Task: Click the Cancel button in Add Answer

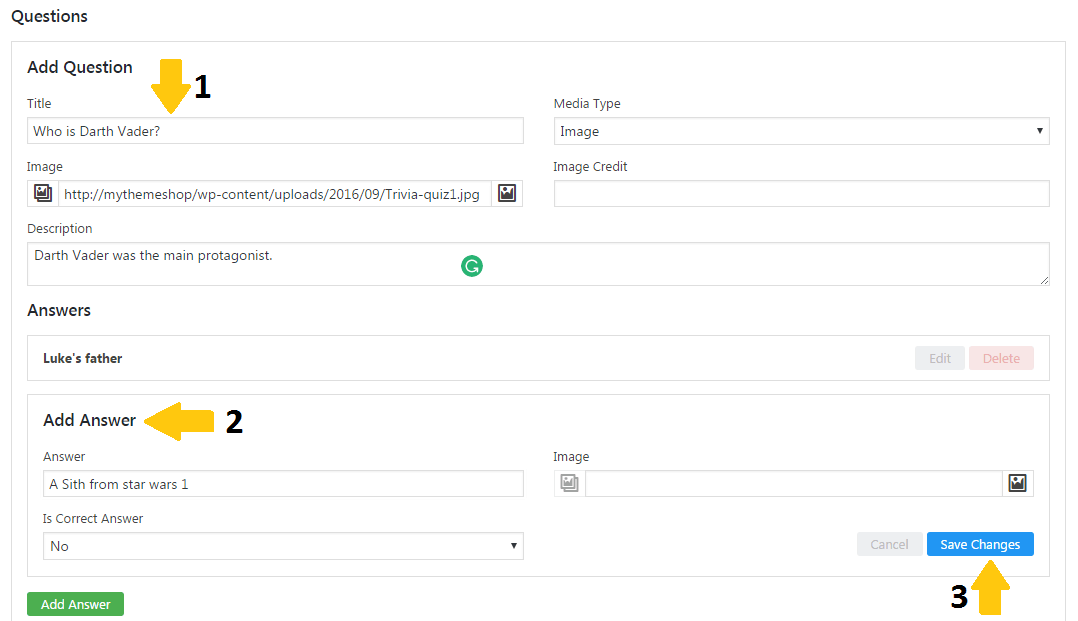Action: tap(889, 544)
